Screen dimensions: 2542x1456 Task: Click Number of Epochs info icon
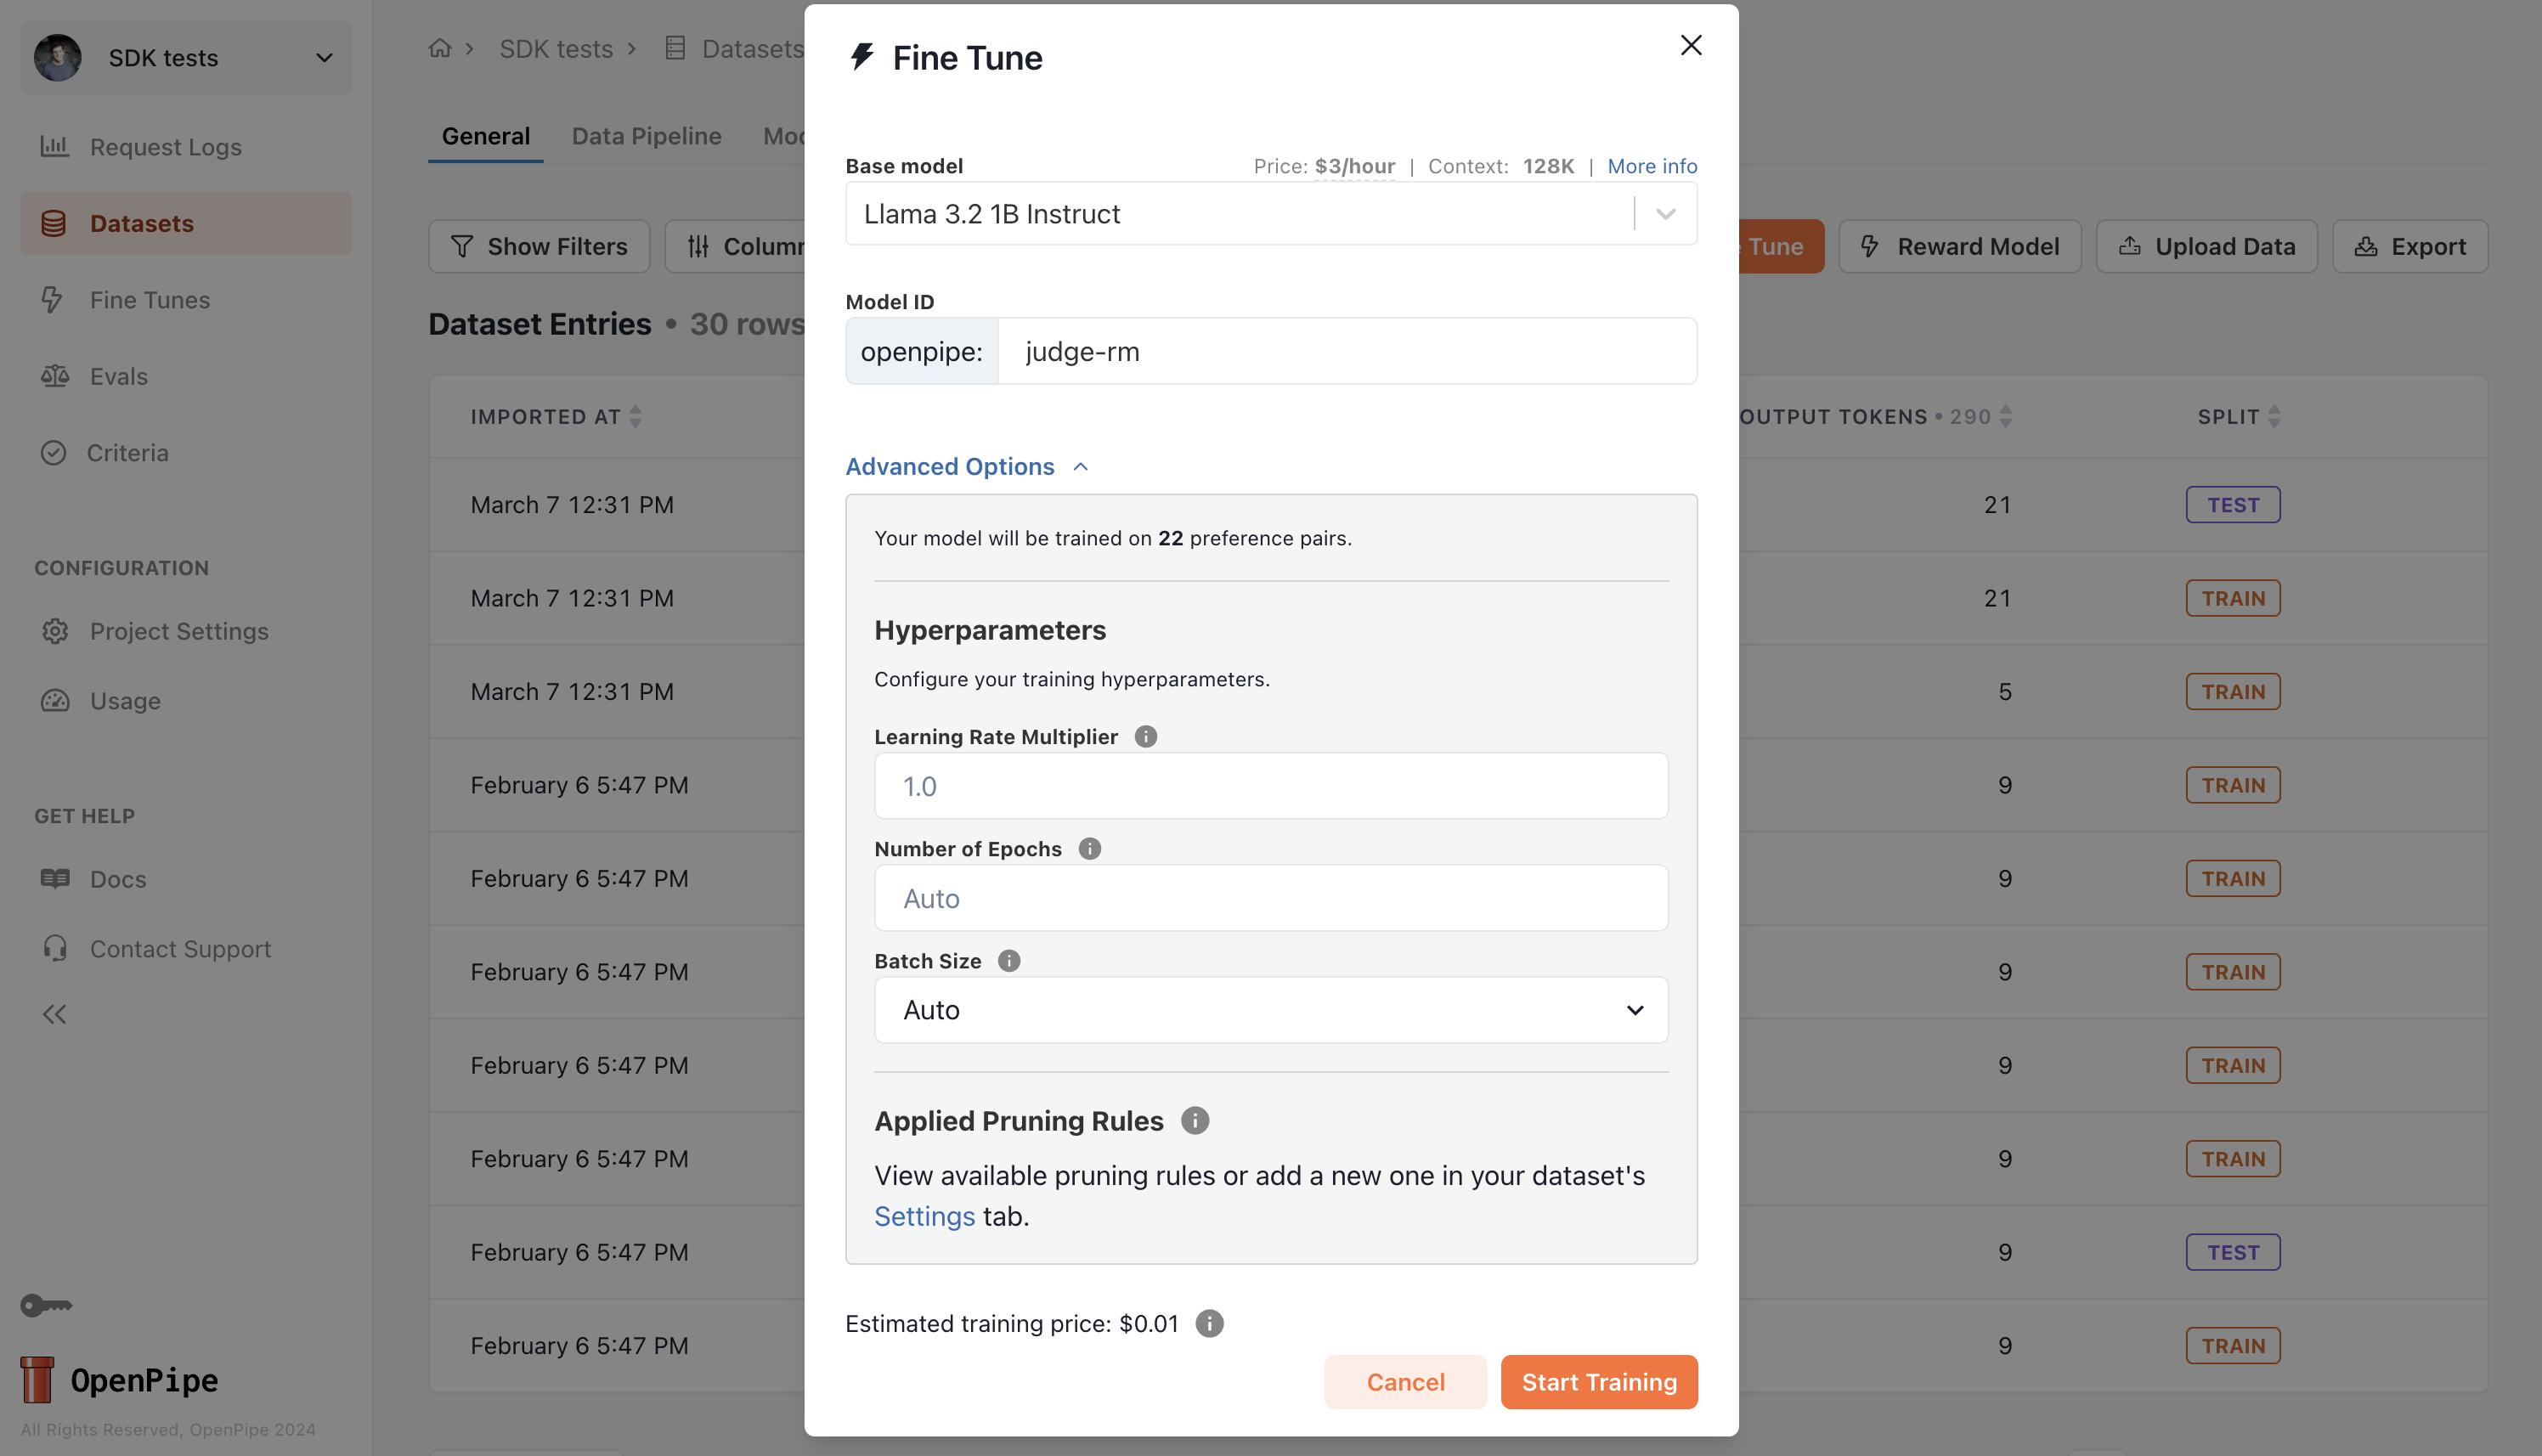tap(1089, 848)
